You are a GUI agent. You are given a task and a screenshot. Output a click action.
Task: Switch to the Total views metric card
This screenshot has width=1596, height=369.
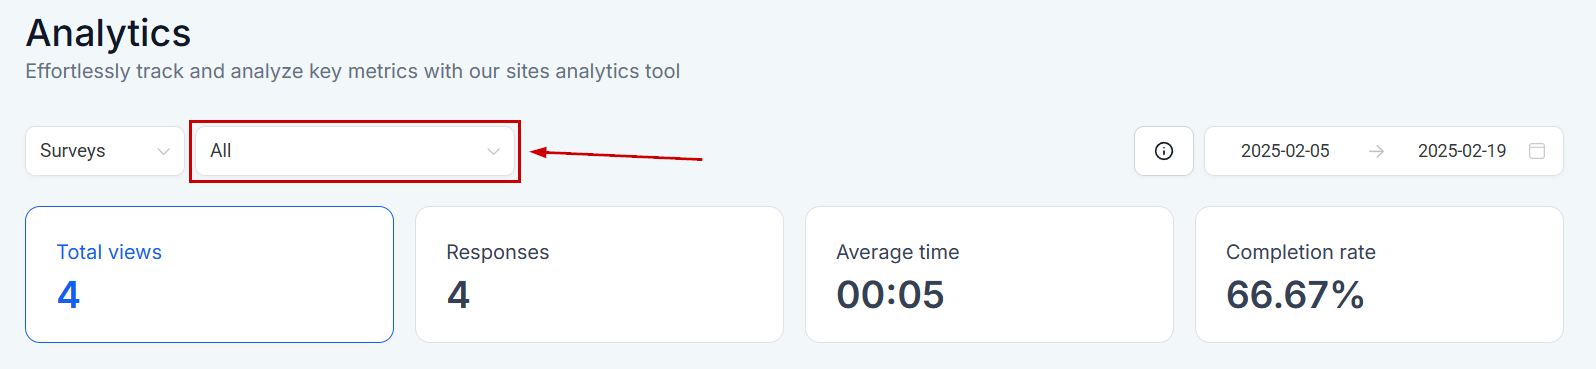[209, 275]
